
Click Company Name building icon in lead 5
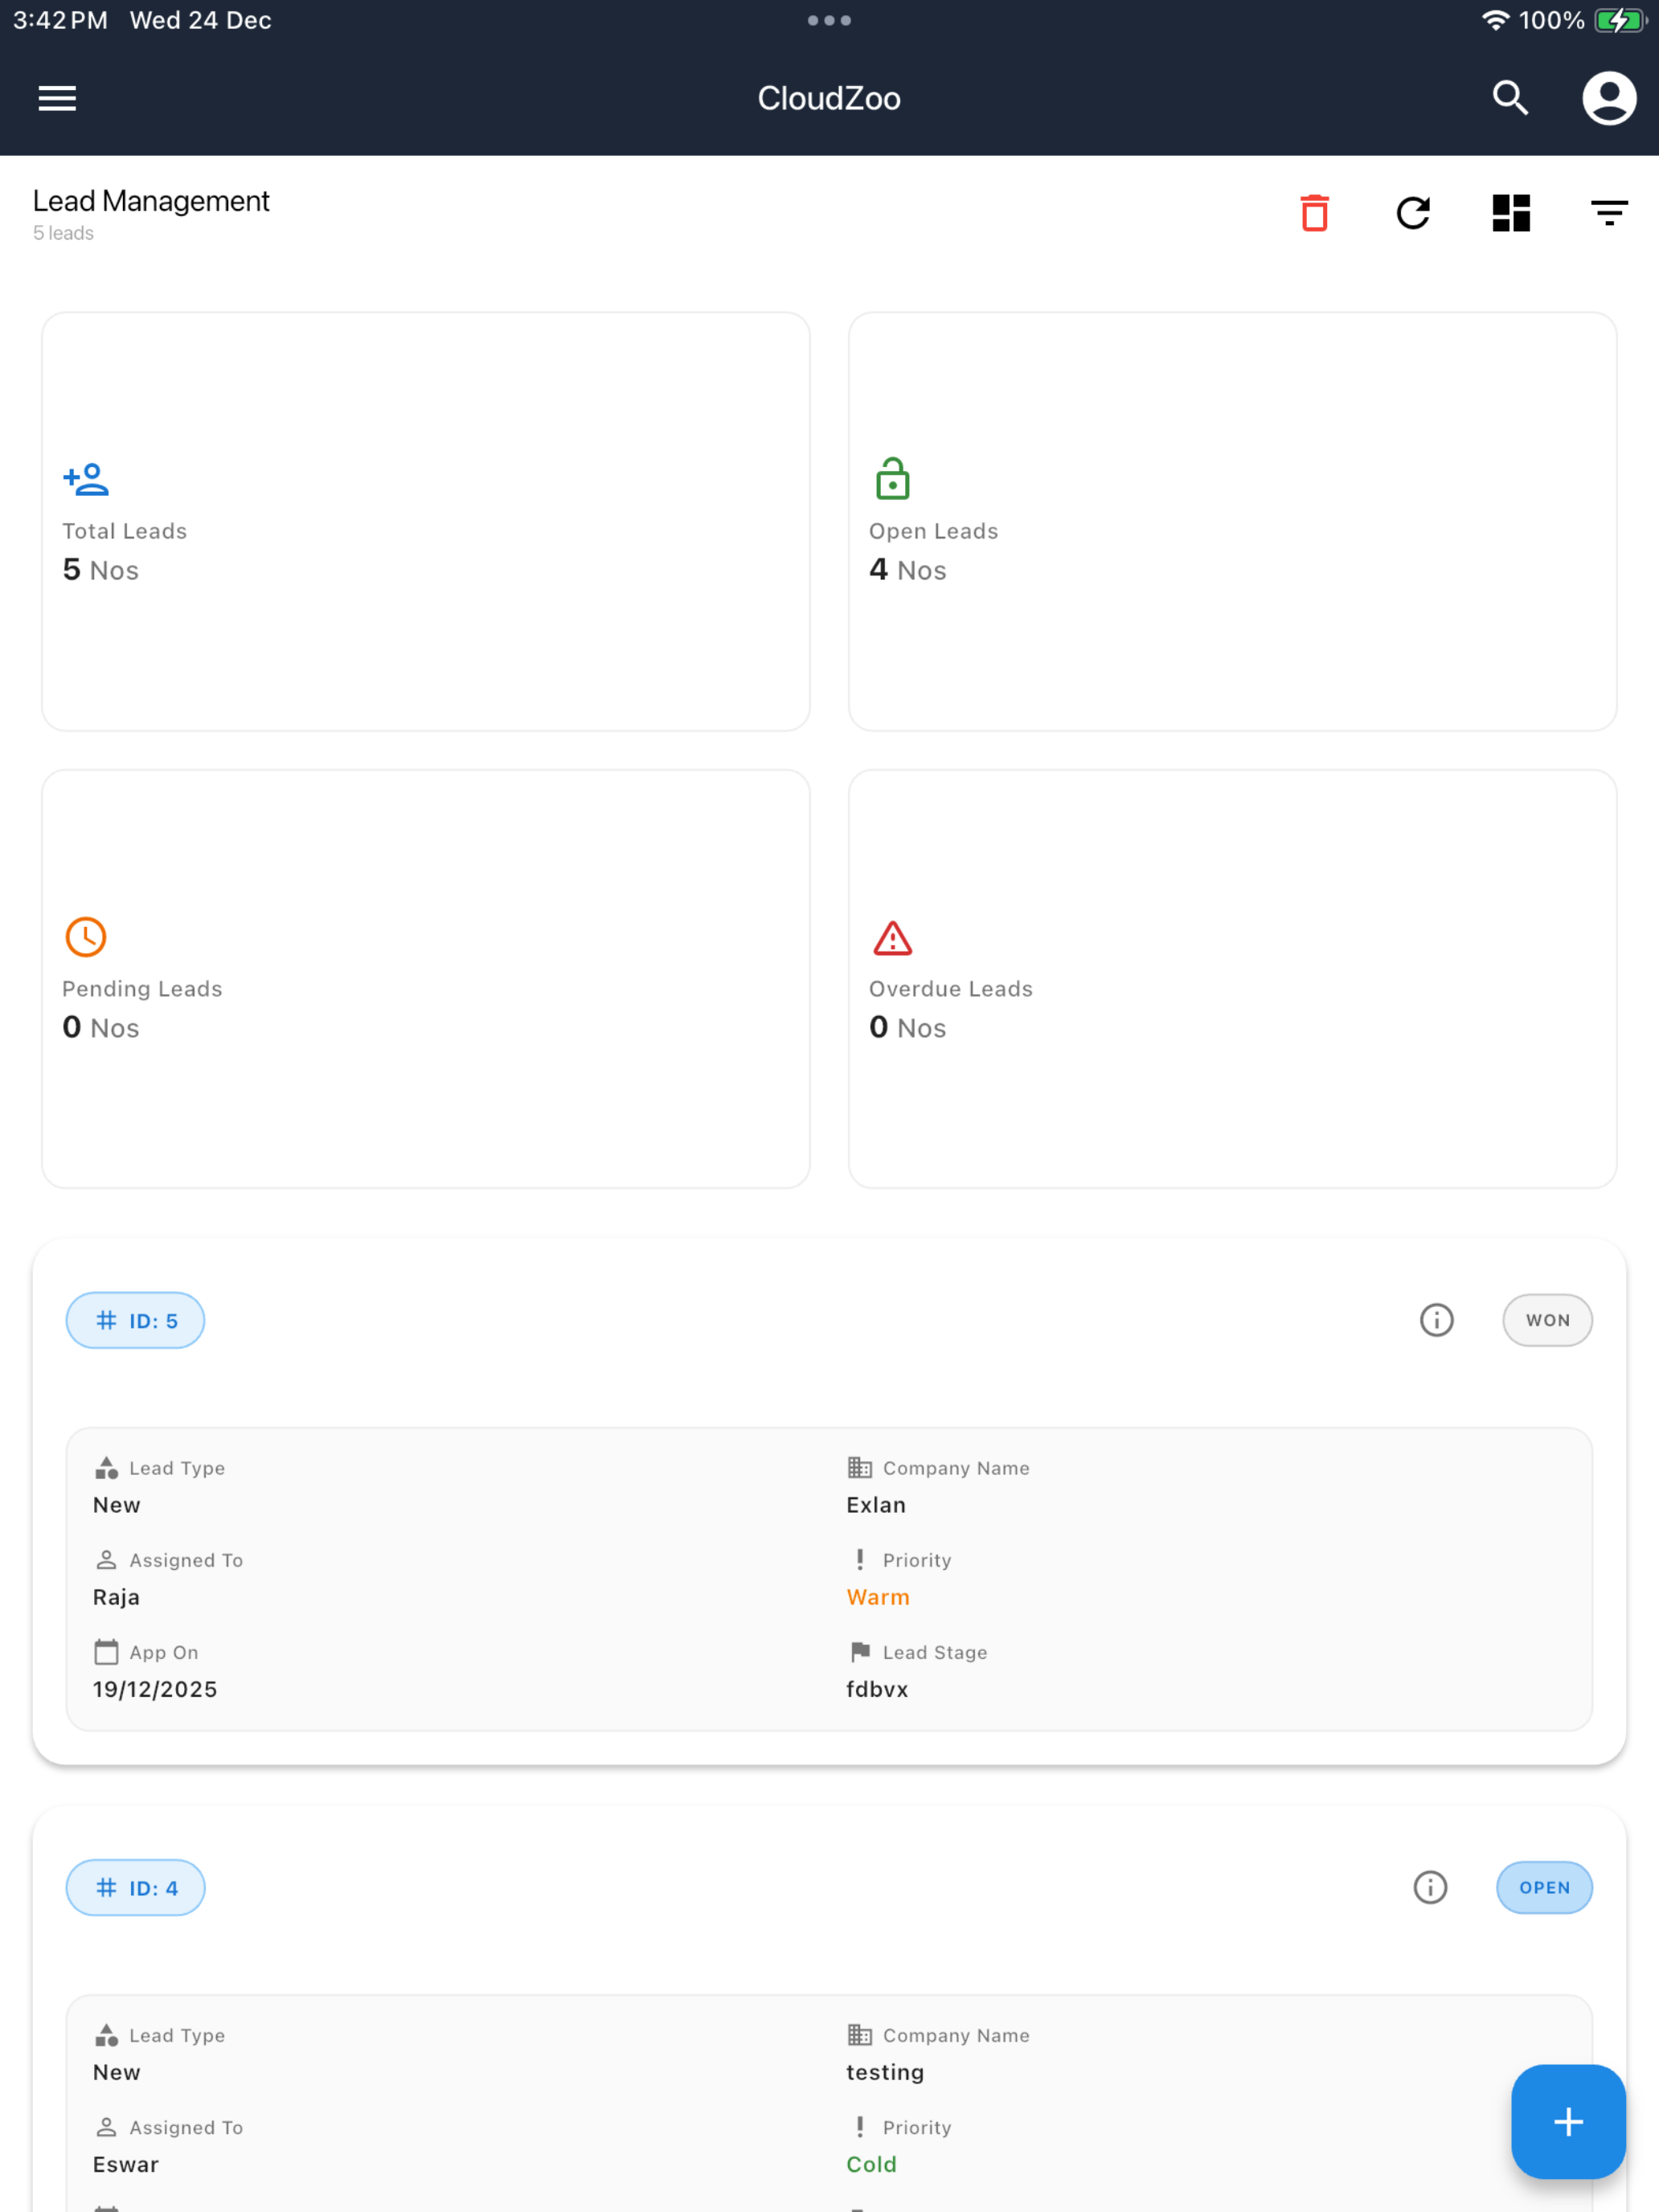point(859,1467)
